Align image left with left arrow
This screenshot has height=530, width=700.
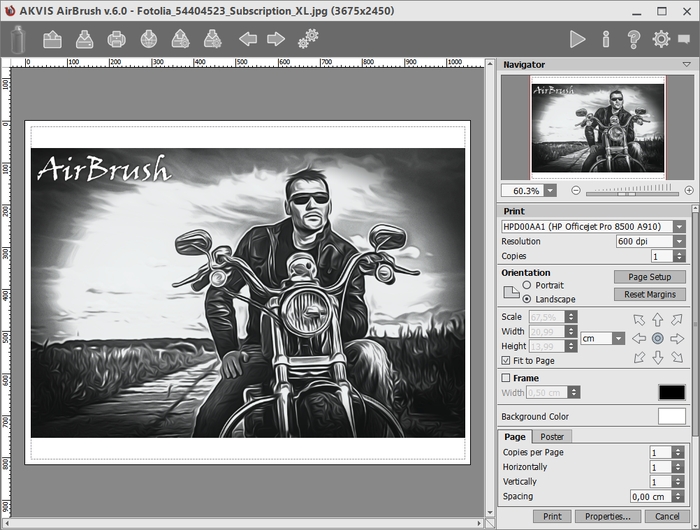[x=639, y=338]
